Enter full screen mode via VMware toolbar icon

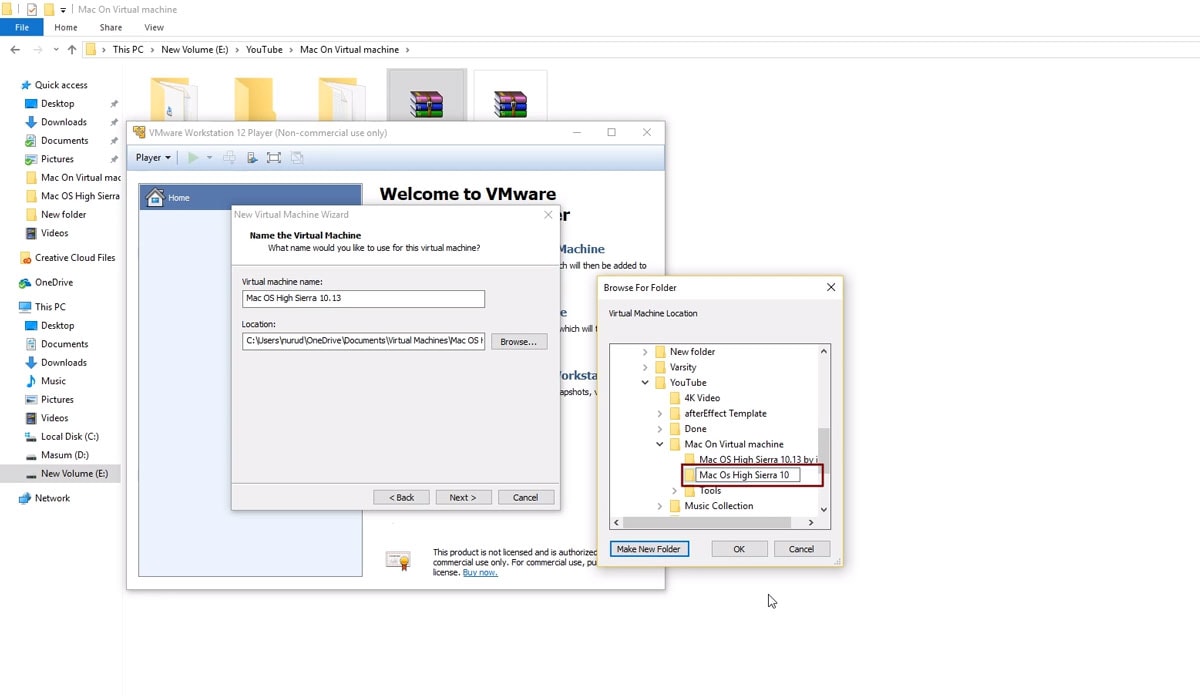tap(274, 158)
